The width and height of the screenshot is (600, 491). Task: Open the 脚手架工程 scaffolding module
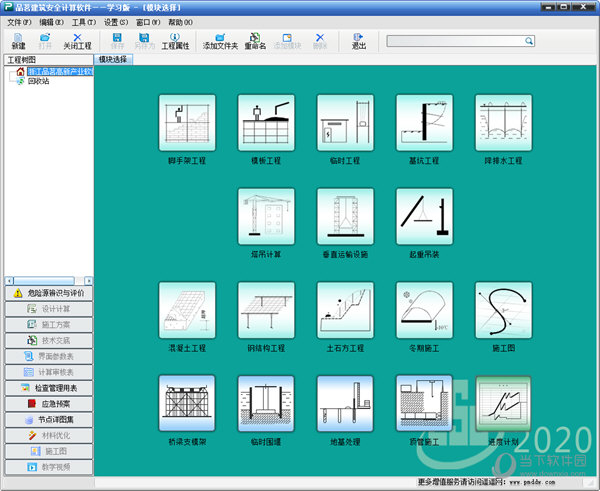(x=187, y=123)
